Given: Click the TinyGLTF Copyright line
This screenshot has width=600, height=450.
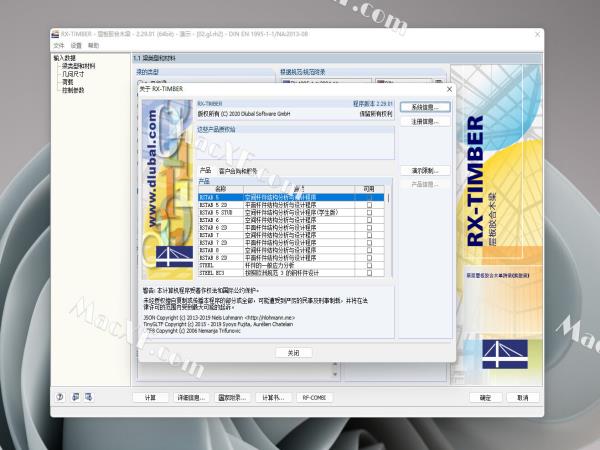Looking at the screenshot, I should pos(218,324).
